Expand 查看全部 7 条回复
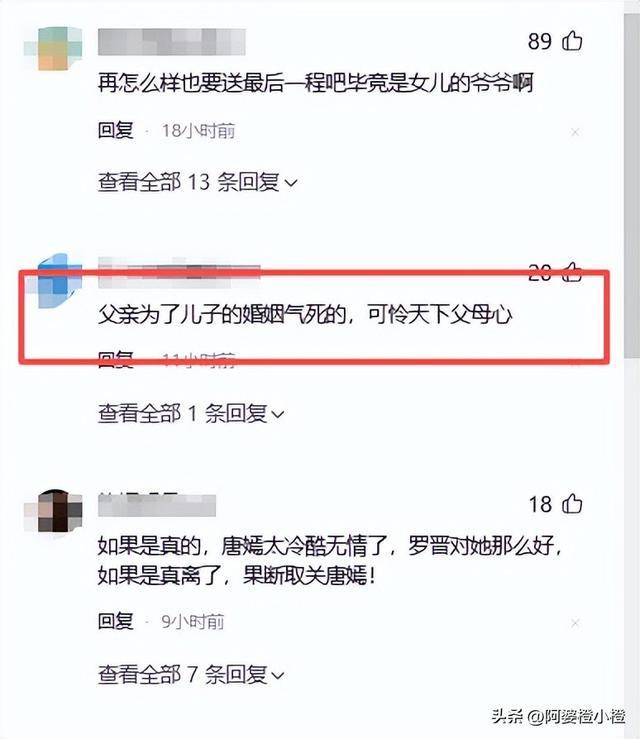This screenshot has width=640, height=739. click(191, 675)
